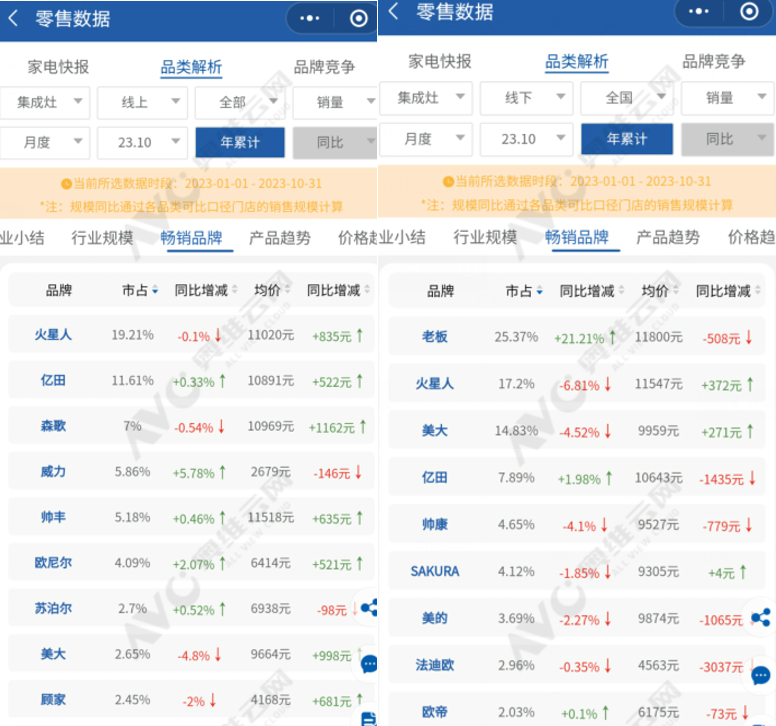776x726 pixels.
Task: Open 行业规模 sub-tab in left panel
Action: 102,238
